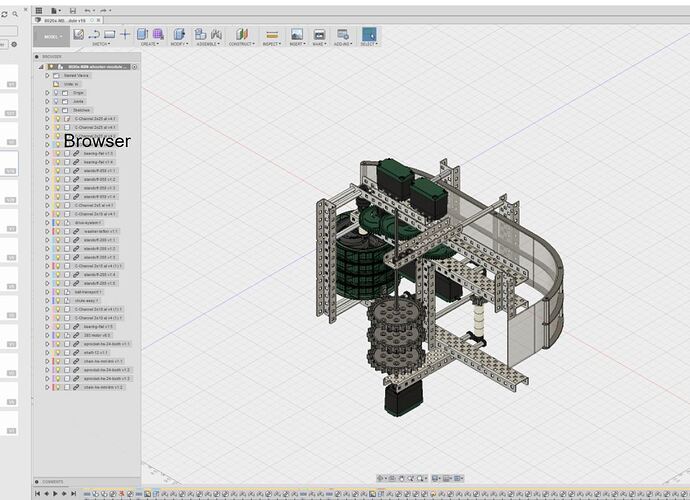Select the Make 3D Print icon

coord(319,34)
